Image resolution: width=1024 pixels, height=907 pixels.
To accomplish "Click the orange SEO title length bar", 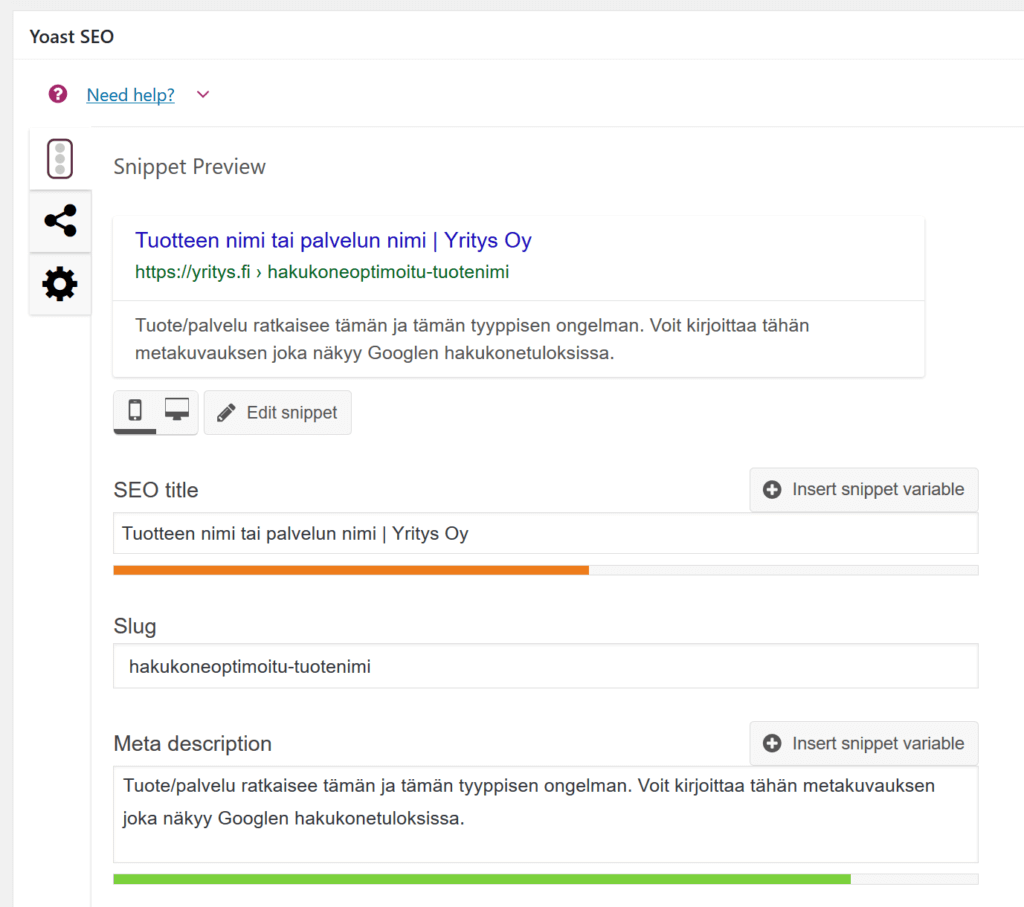I will 350,570.
